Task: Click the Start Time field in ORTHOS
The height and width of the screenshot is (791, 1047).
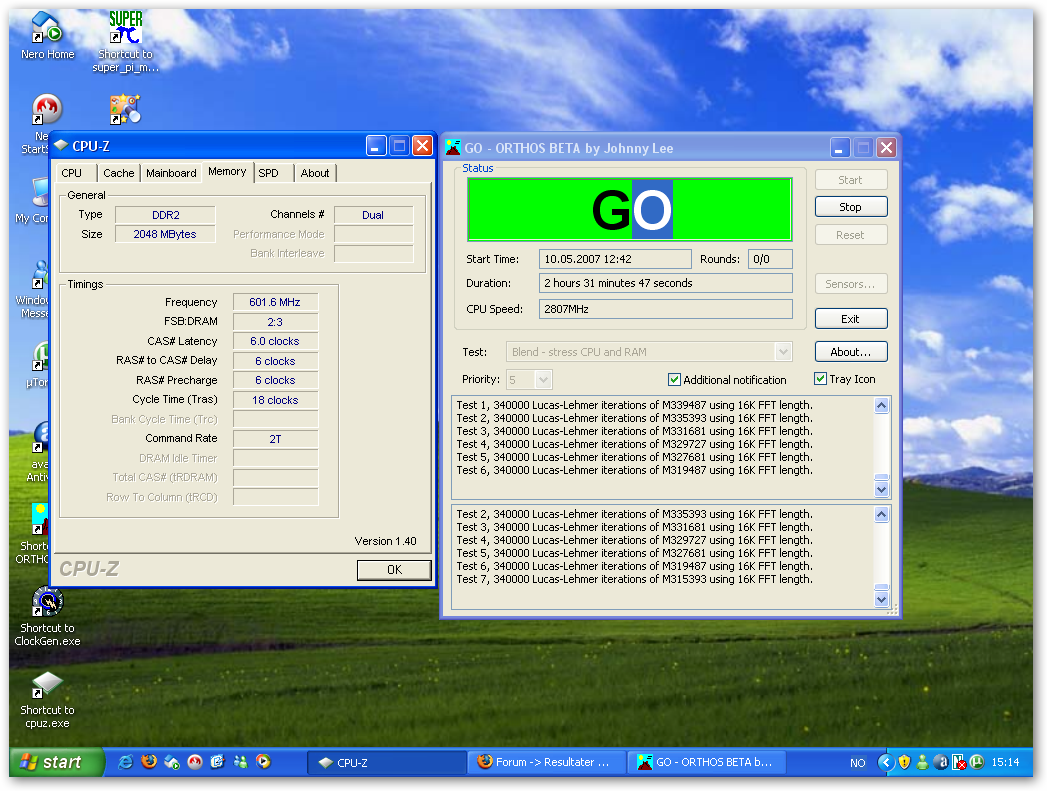Action: tap(614, 259)
